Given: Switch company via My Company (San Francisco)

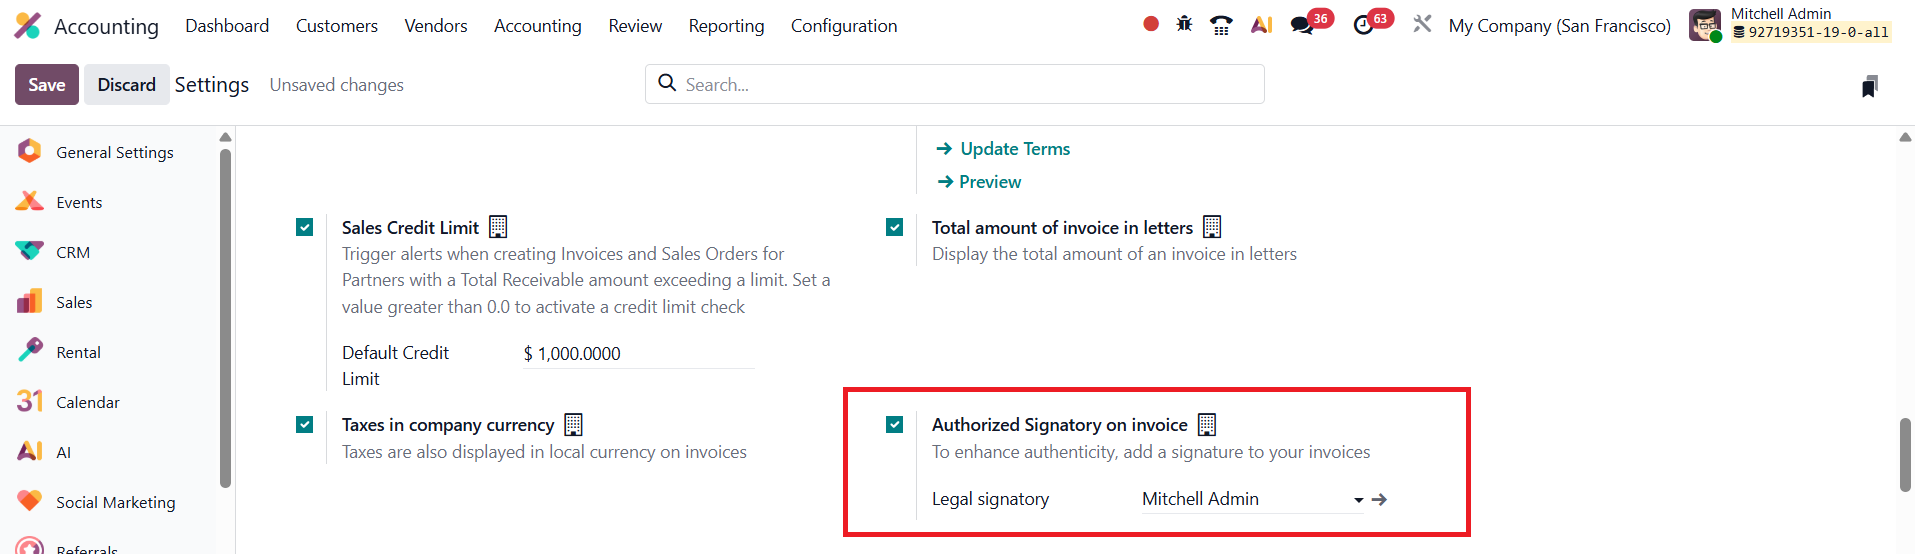Looking at the screenshot, I should (1559, 26).
